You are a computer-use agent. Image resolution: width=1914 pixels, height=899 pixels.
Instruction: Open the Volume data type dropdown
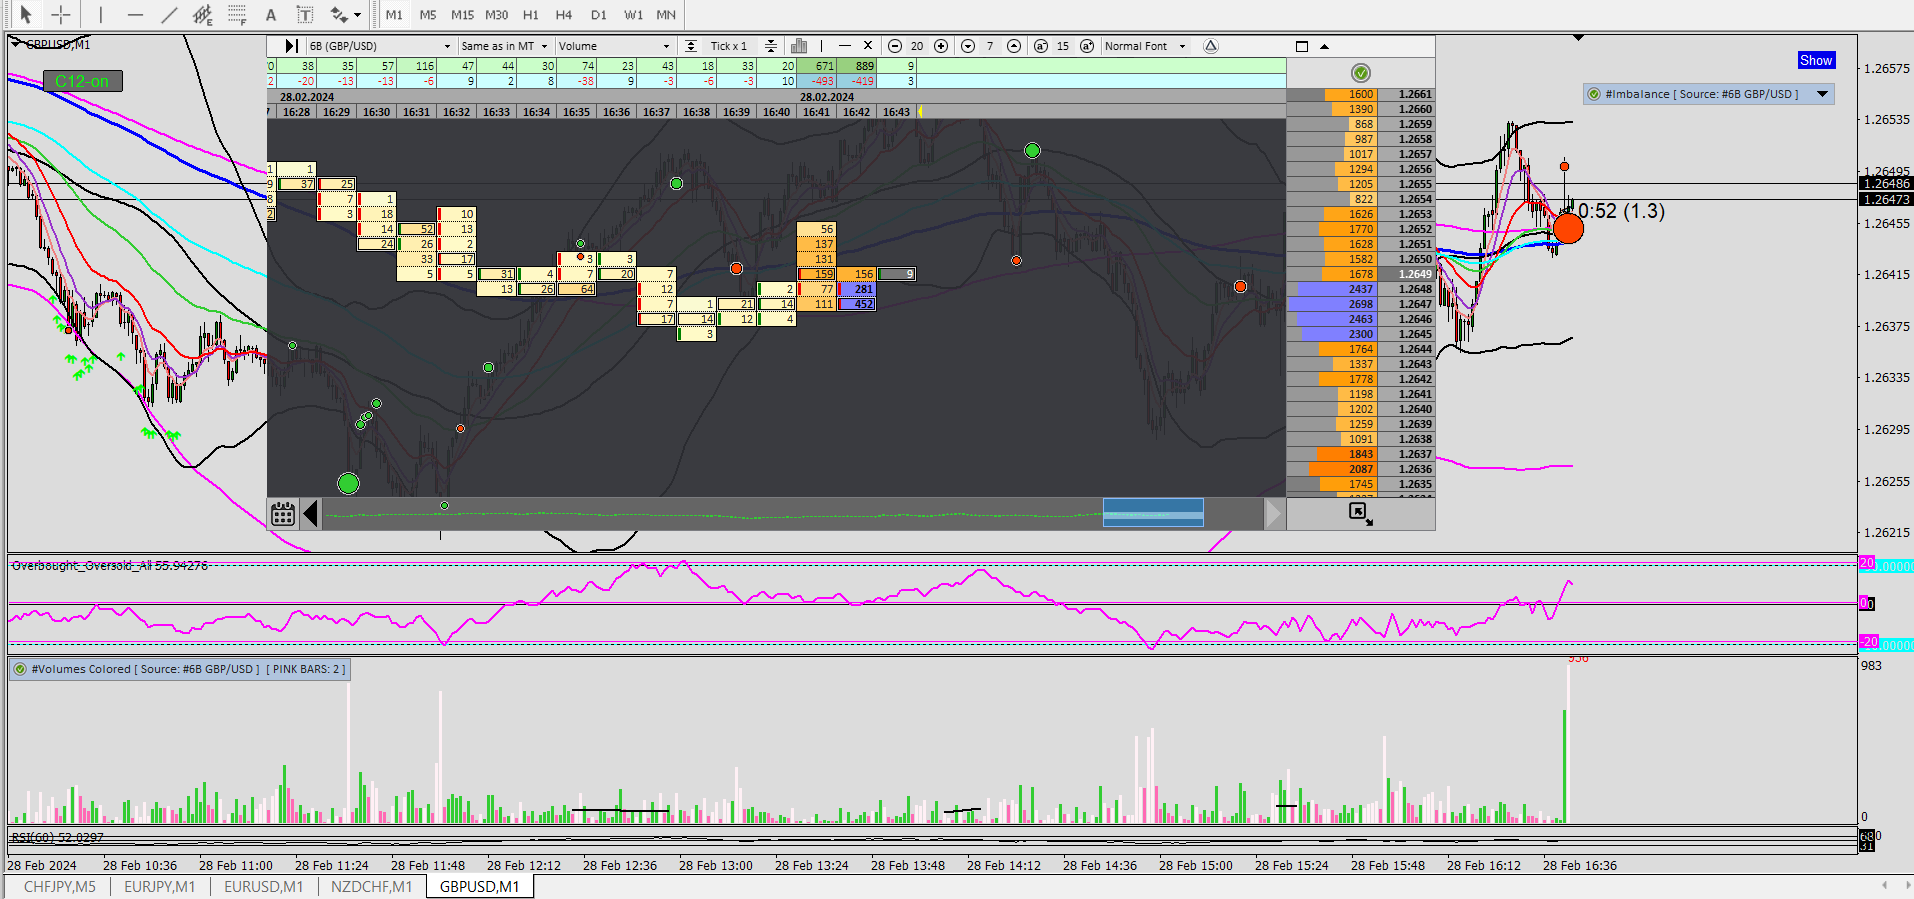click(x=614, y=46)
